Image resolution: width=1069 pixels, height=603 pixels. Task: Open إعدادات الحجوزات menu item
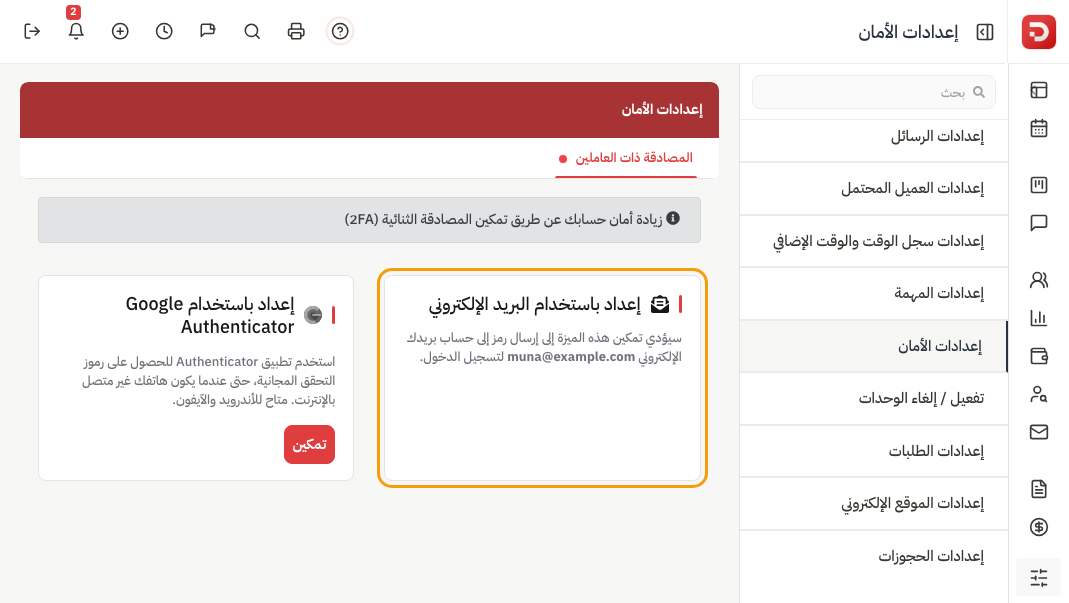pos(873,557)
